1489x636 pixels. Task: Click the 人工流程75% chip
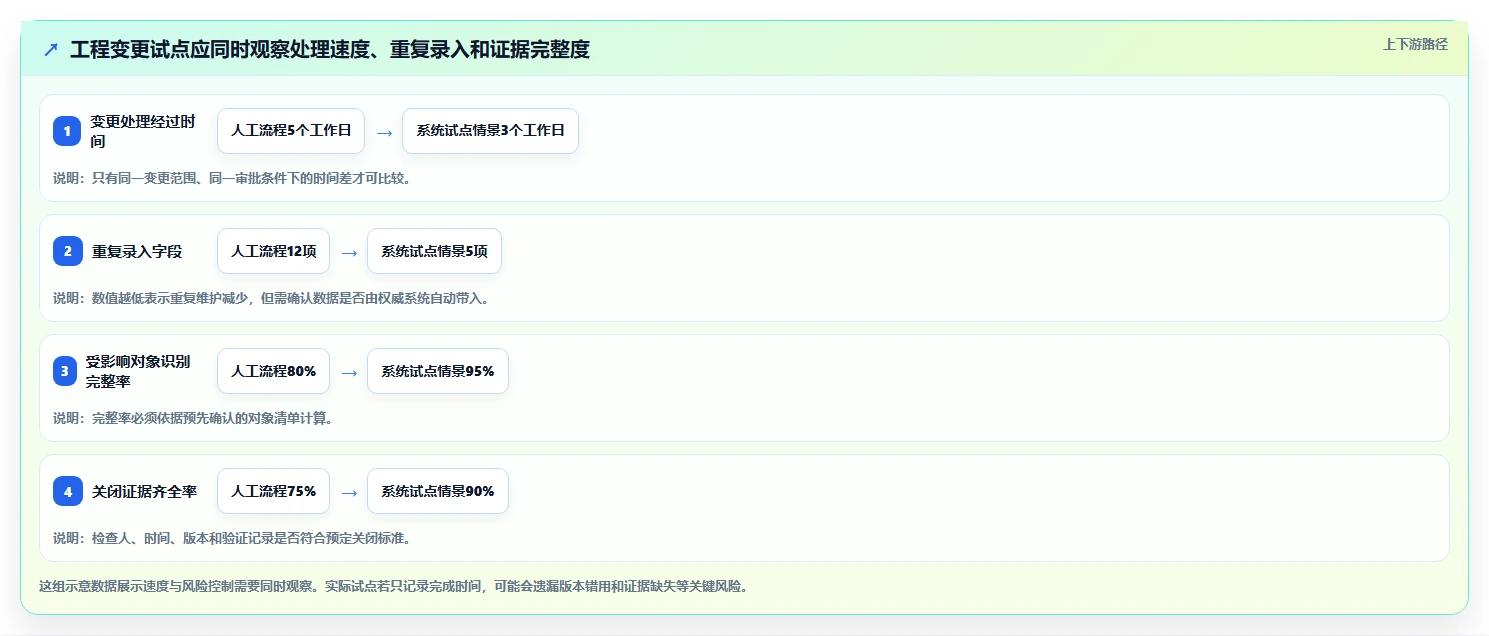pyautogui.click(x=273, y=491)
